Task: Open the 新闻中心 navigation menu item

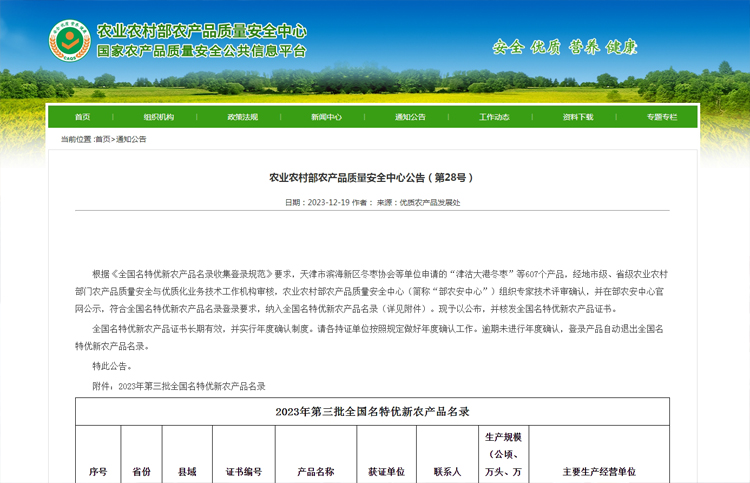Action: pos(326,117)
